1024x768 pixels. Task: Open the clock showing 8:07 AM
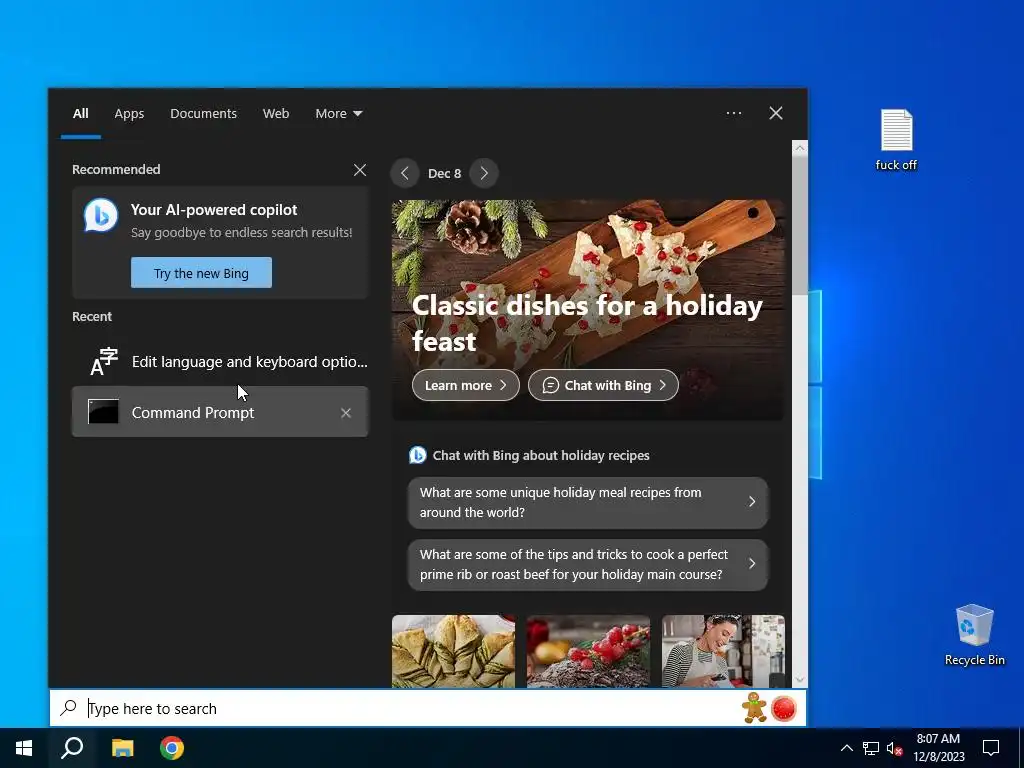(x=938, y=748)
